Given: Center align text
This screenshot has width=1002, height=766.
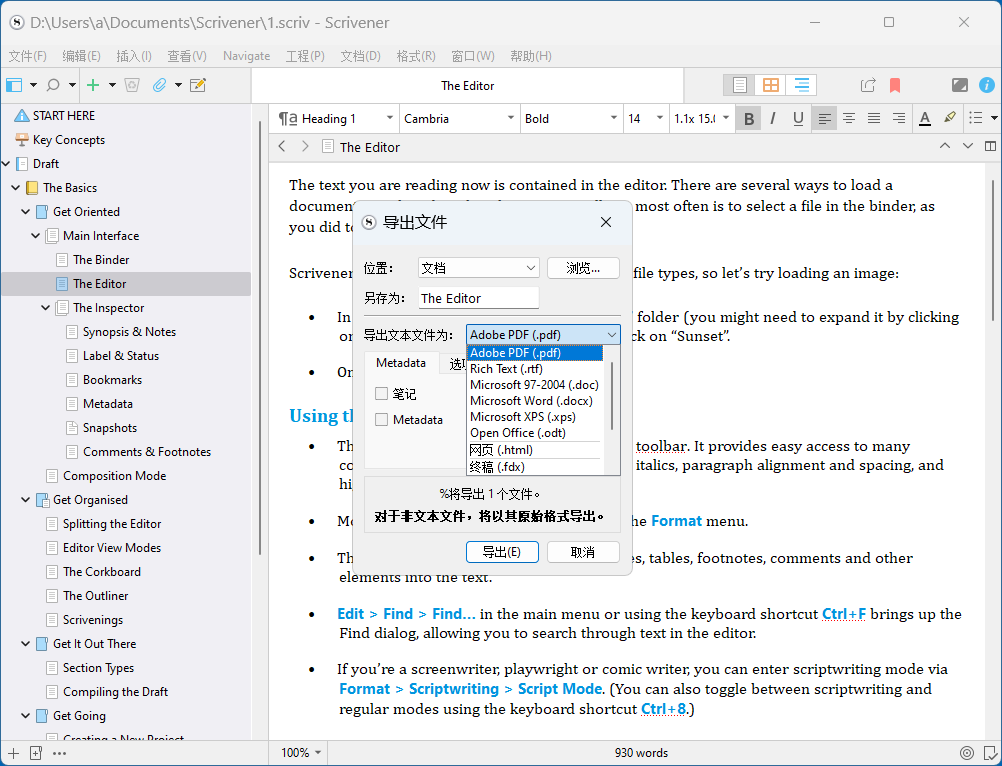Looking at the screenshot, I should (x=849, y=119).
